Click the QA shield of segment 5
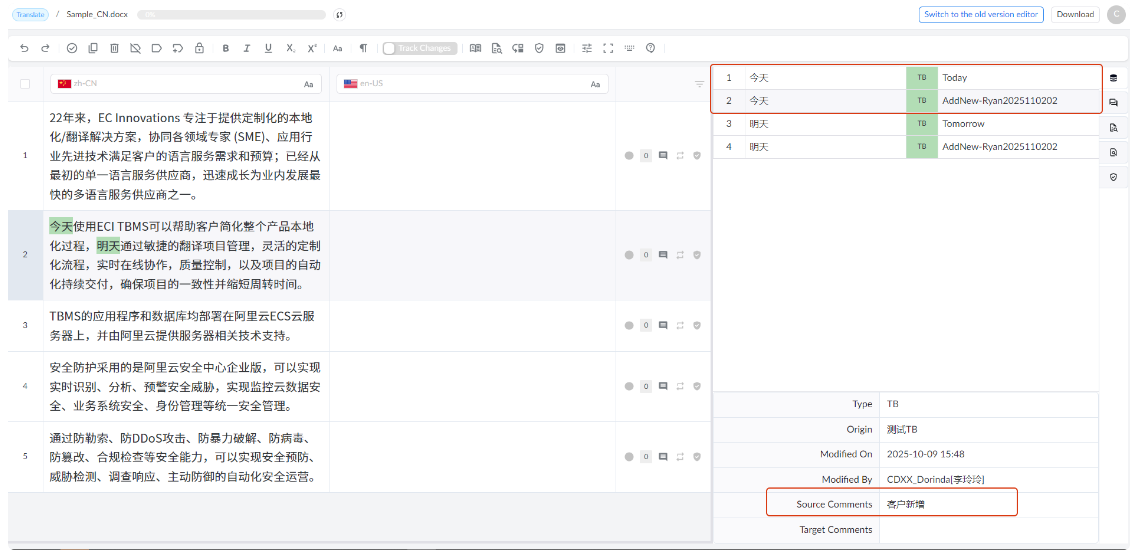 click(x=697, y=456)
